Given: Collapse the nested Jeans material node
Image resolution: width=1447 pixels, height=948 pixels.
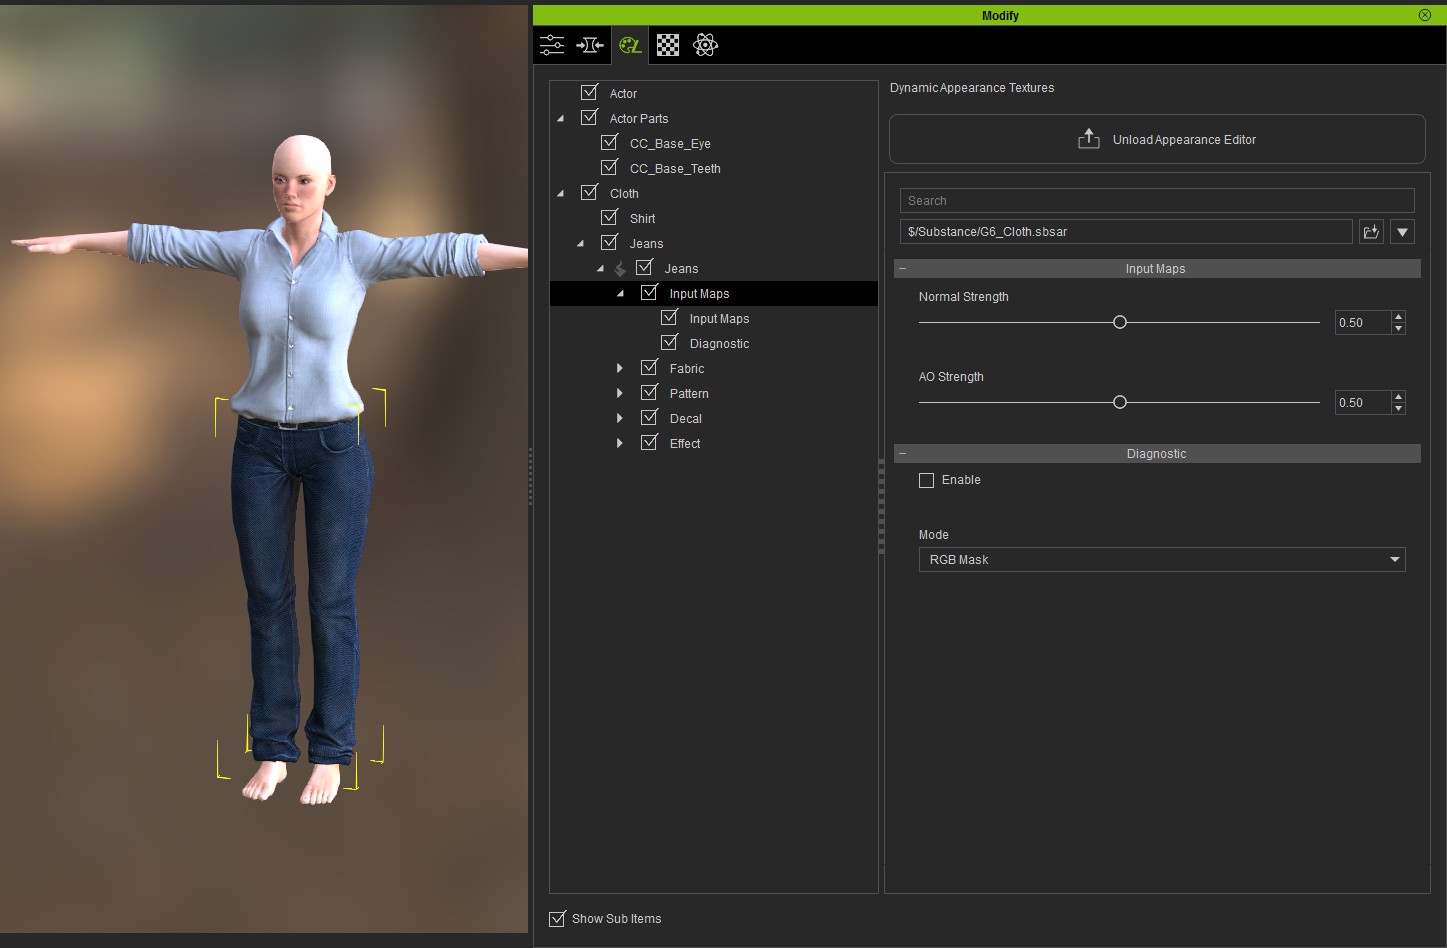Looking at the screenshot, I should tap(600, 269).
